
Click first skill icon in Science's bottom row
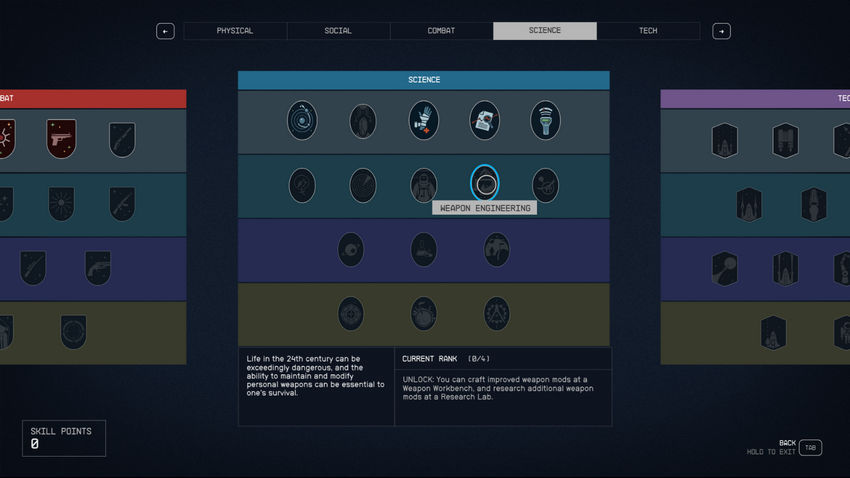350,313
